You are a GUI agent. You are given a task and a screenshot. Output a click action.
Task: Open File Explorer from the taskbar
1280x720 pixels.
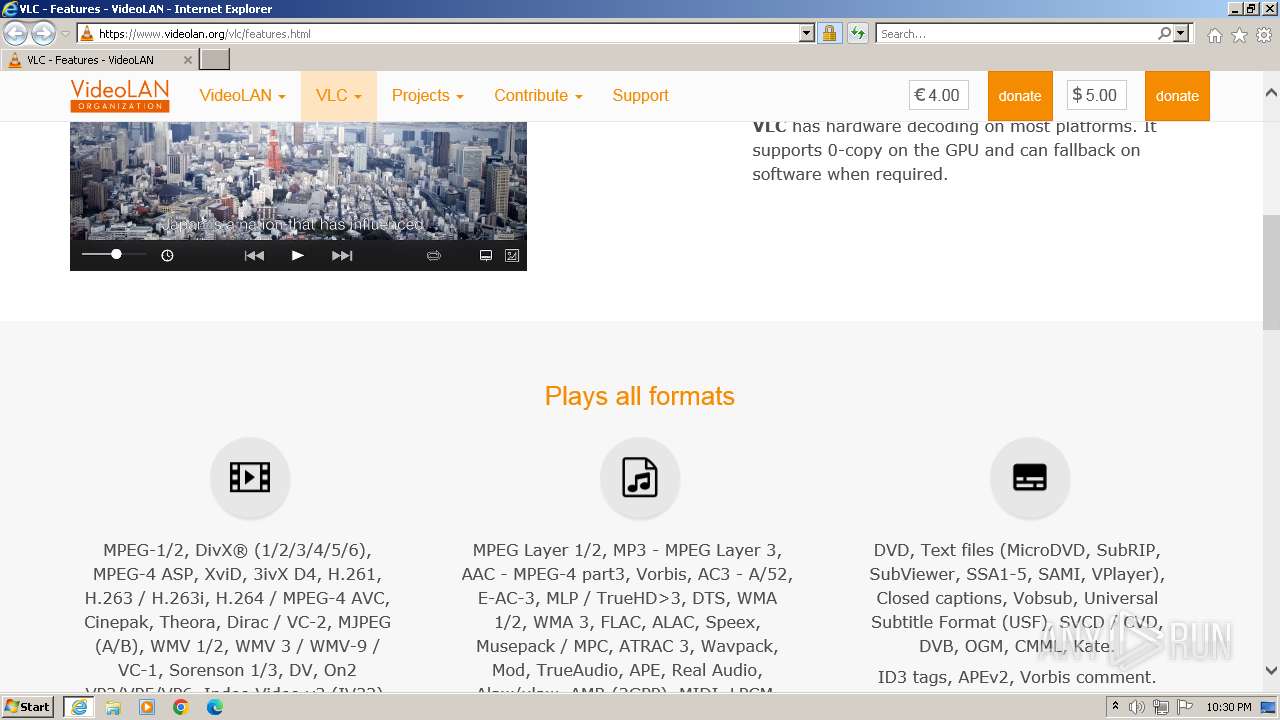click(x=113, y=707)
